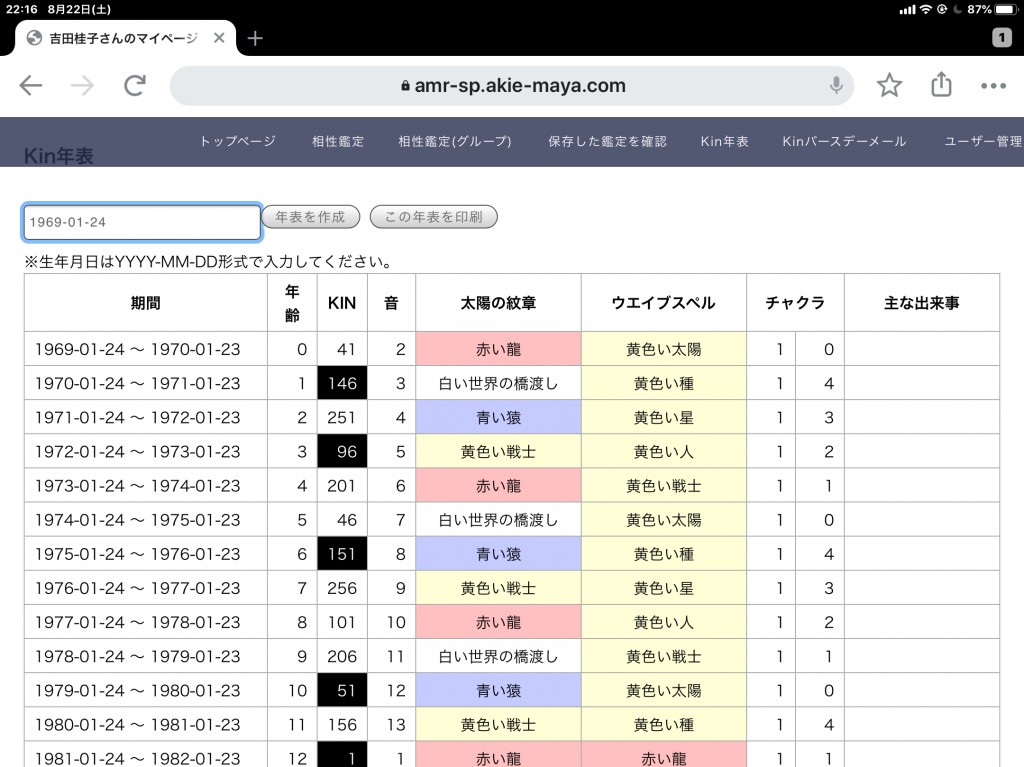1024x767 pixels.
Task: Select 黄色い太陽 wavespell in the 1969 row
Action: click(664, 349)
